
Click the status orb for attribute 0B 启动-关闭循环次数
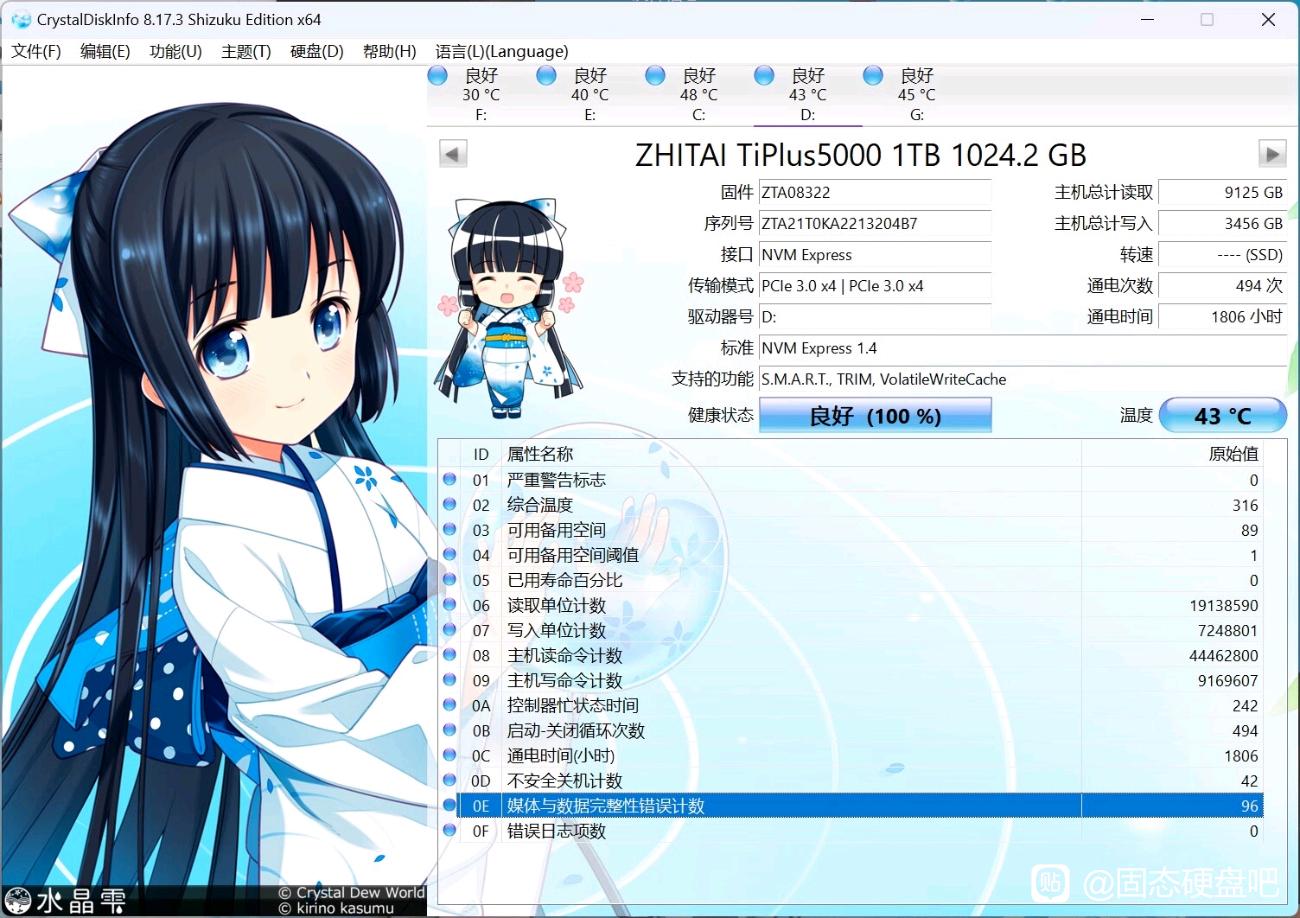[450, 730]
